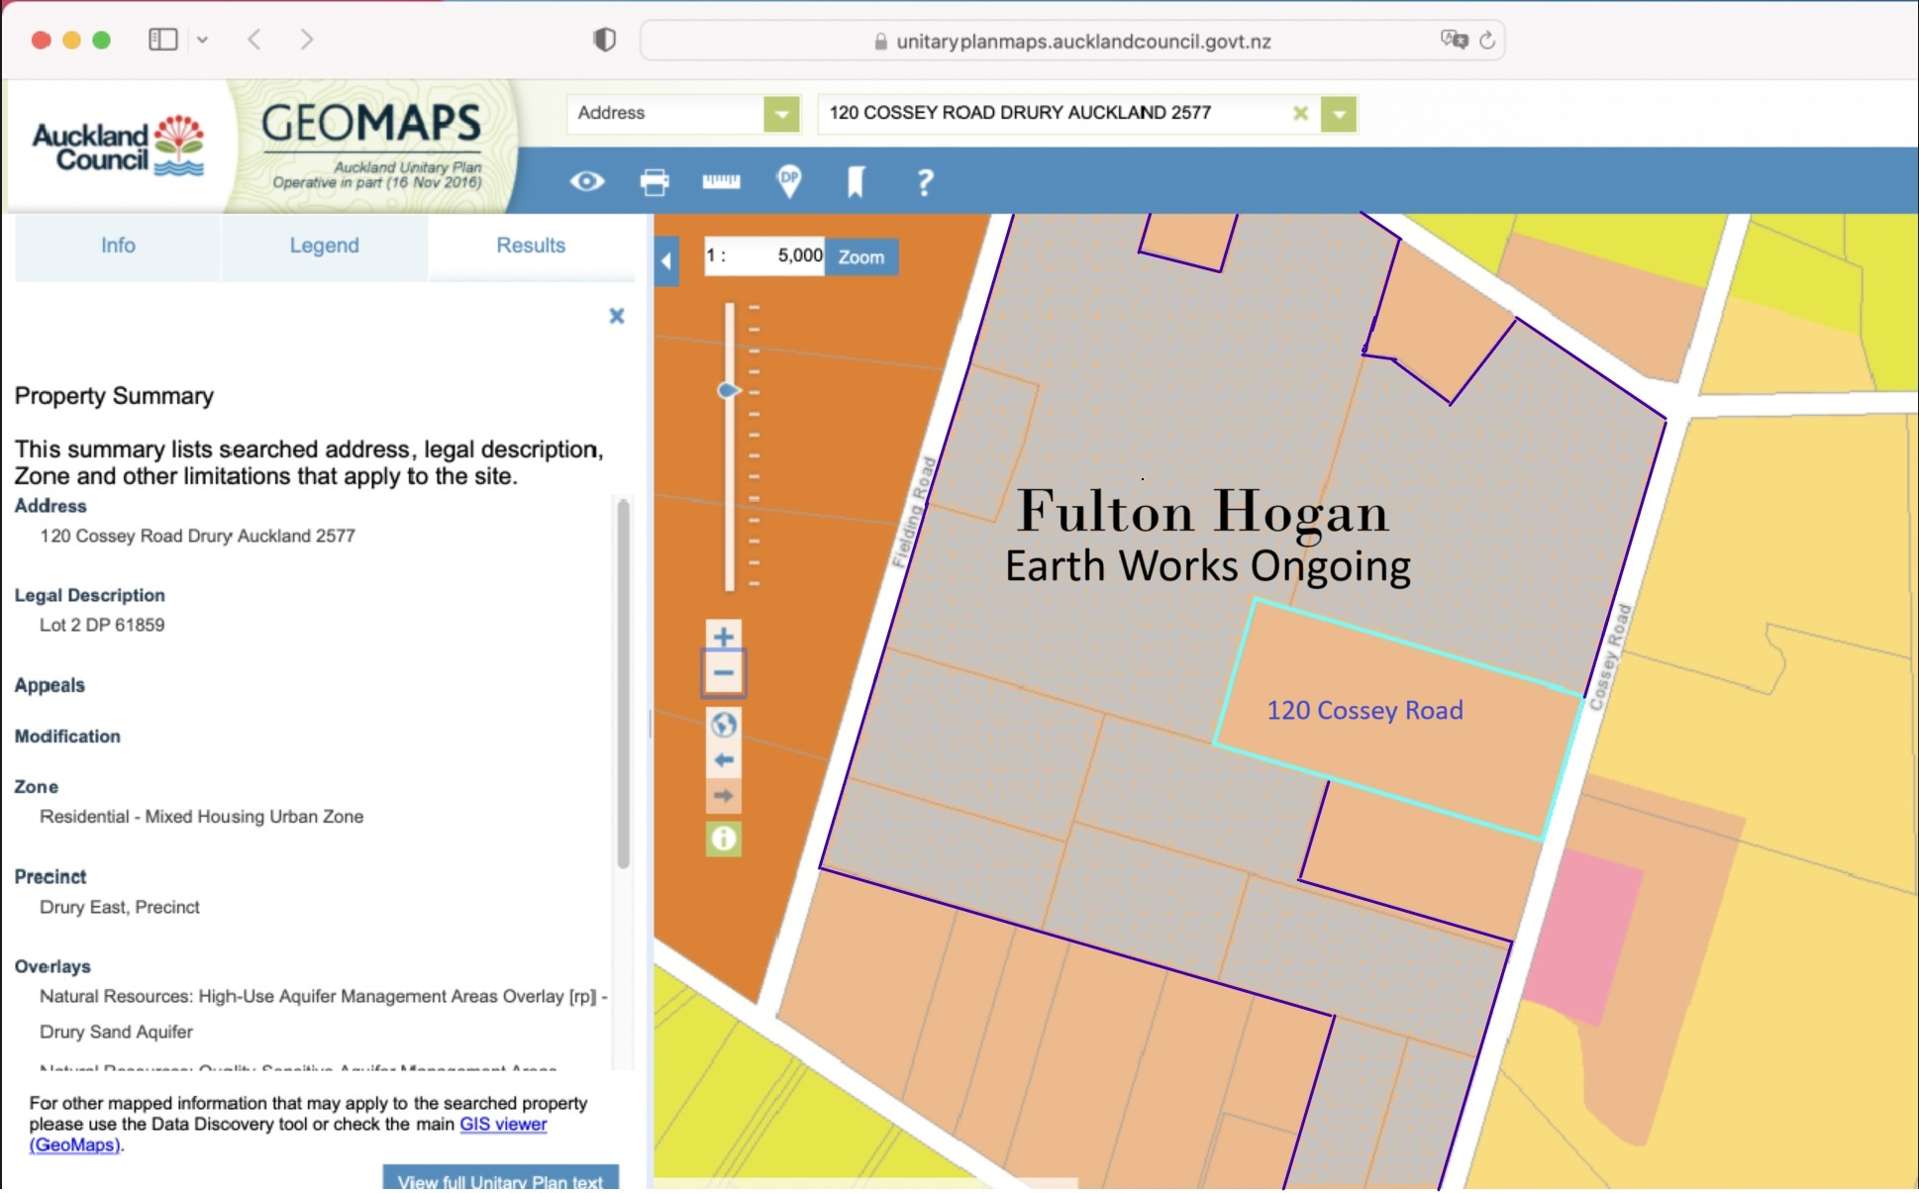Show full extent with globe icon
The width and height of the screenshot is (1919, 1193).
pos(723,724)
